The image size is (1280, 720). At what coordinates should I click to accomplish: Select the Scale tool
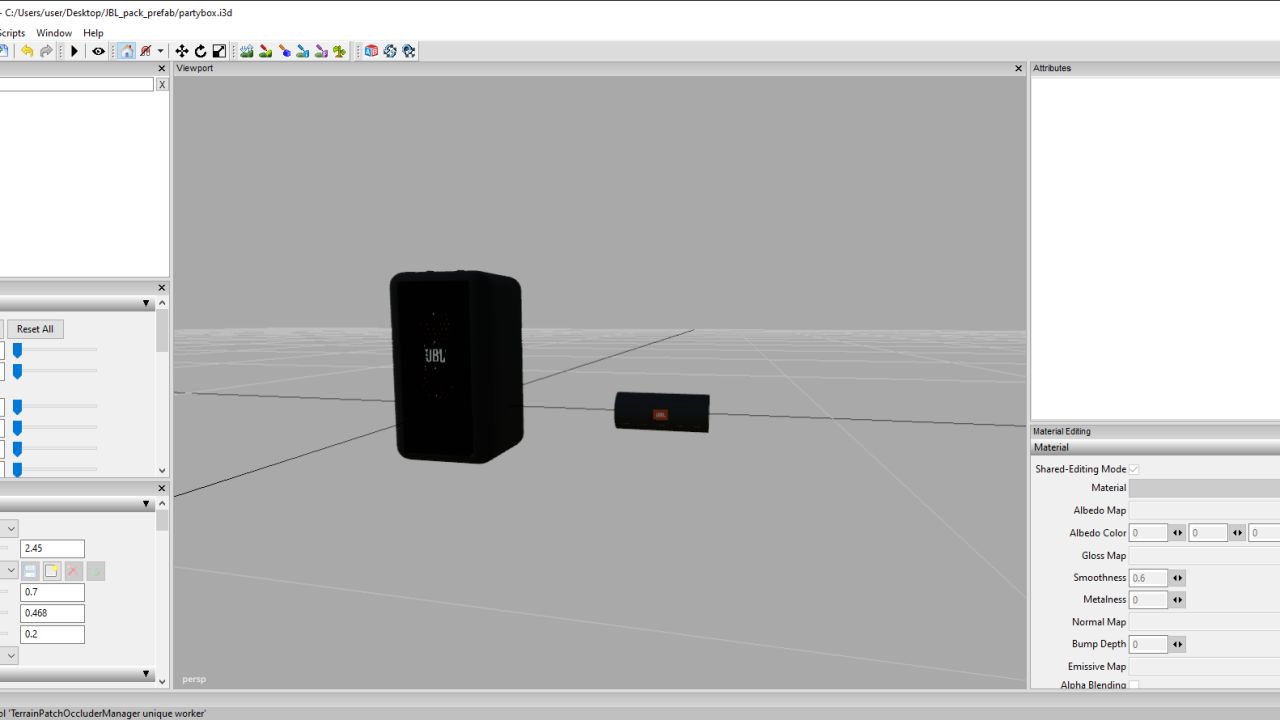[219, 51]
